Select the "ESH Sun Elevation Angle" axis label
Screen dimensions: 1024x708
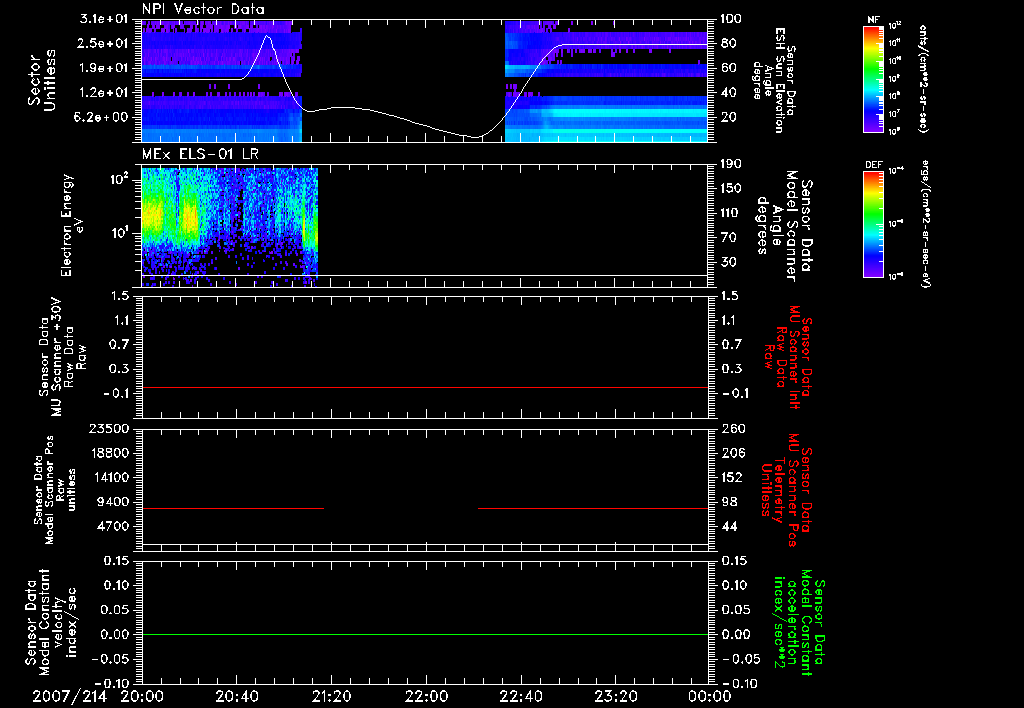coord(773,80)
